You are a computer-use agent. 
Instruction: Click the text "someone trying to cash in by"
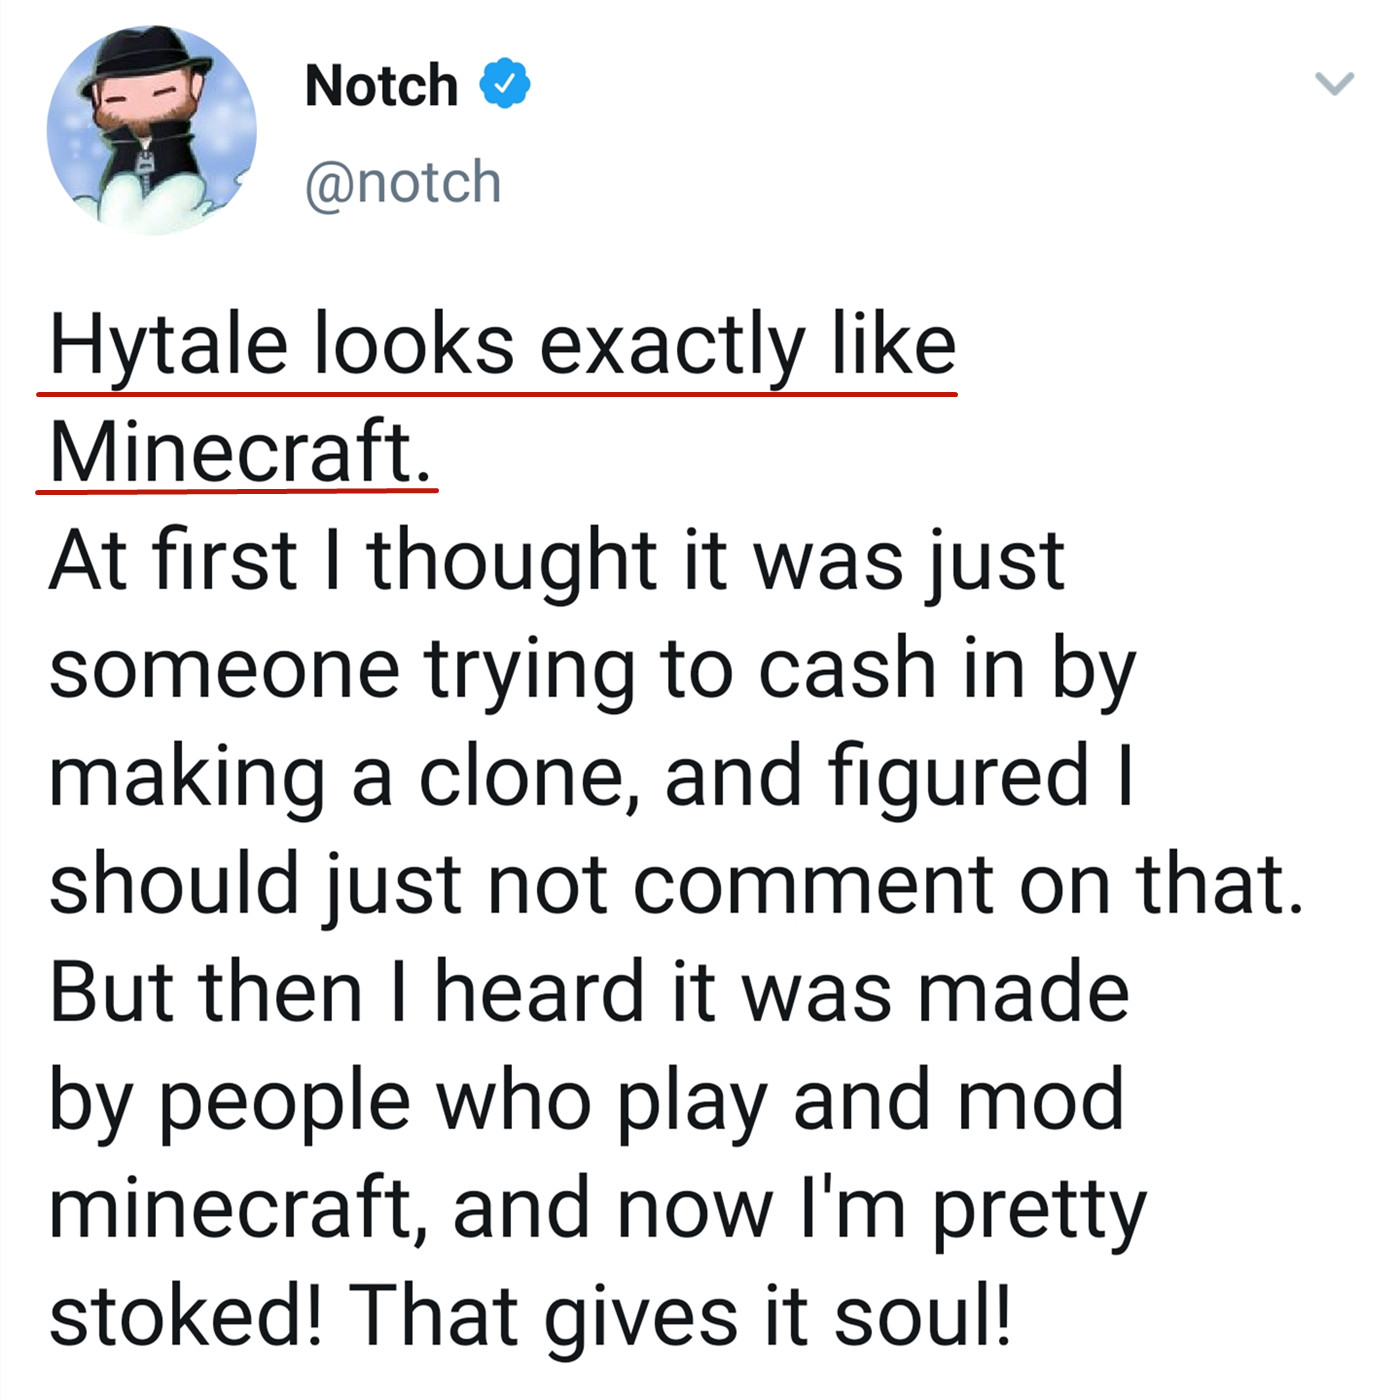pyautogui.click(x=592, y=668)
